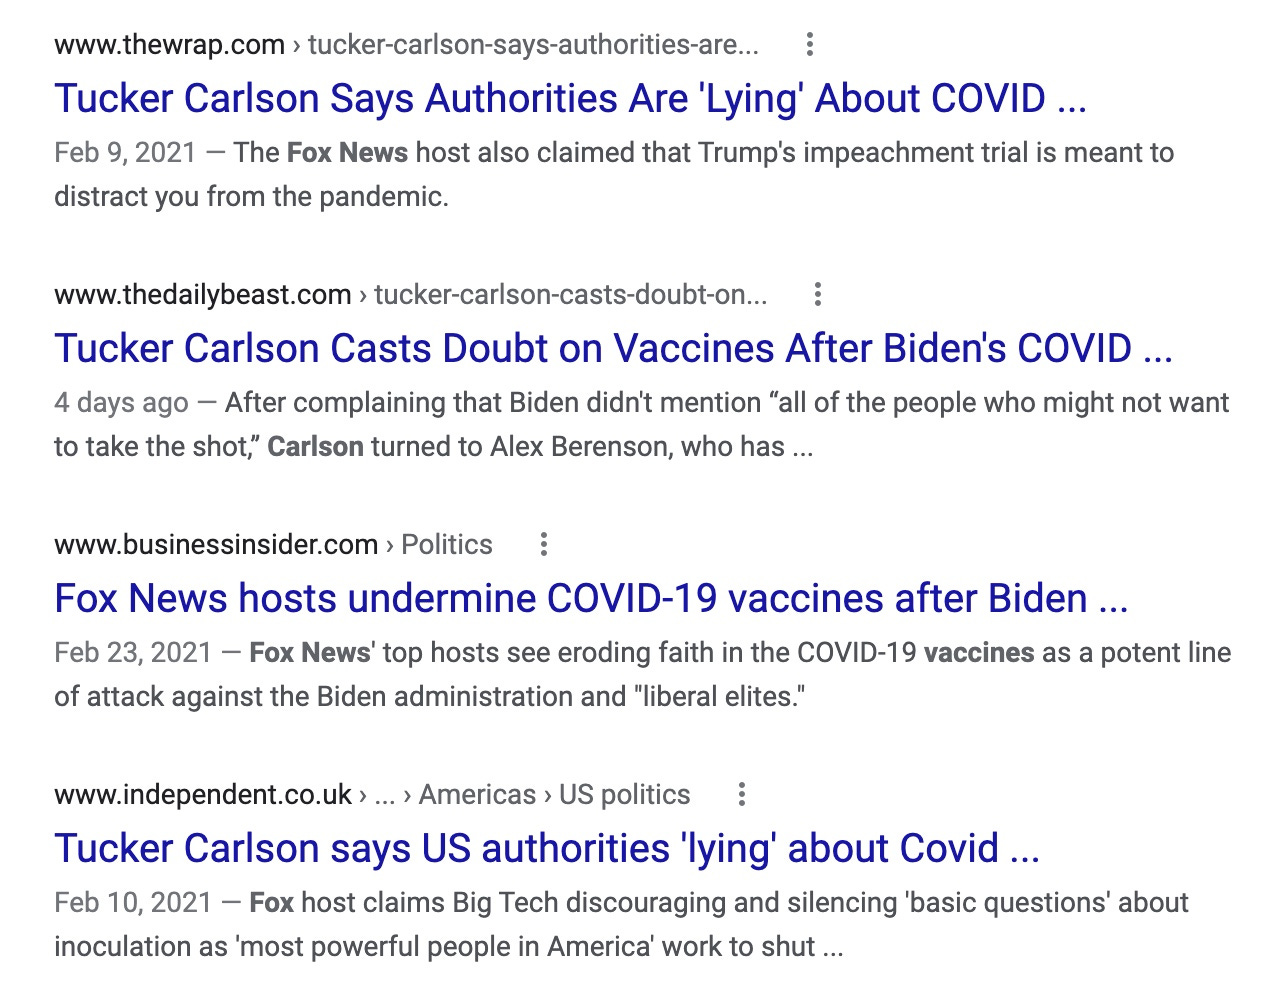Click the www.businessinsider.com site address

(x=216, y=544)
